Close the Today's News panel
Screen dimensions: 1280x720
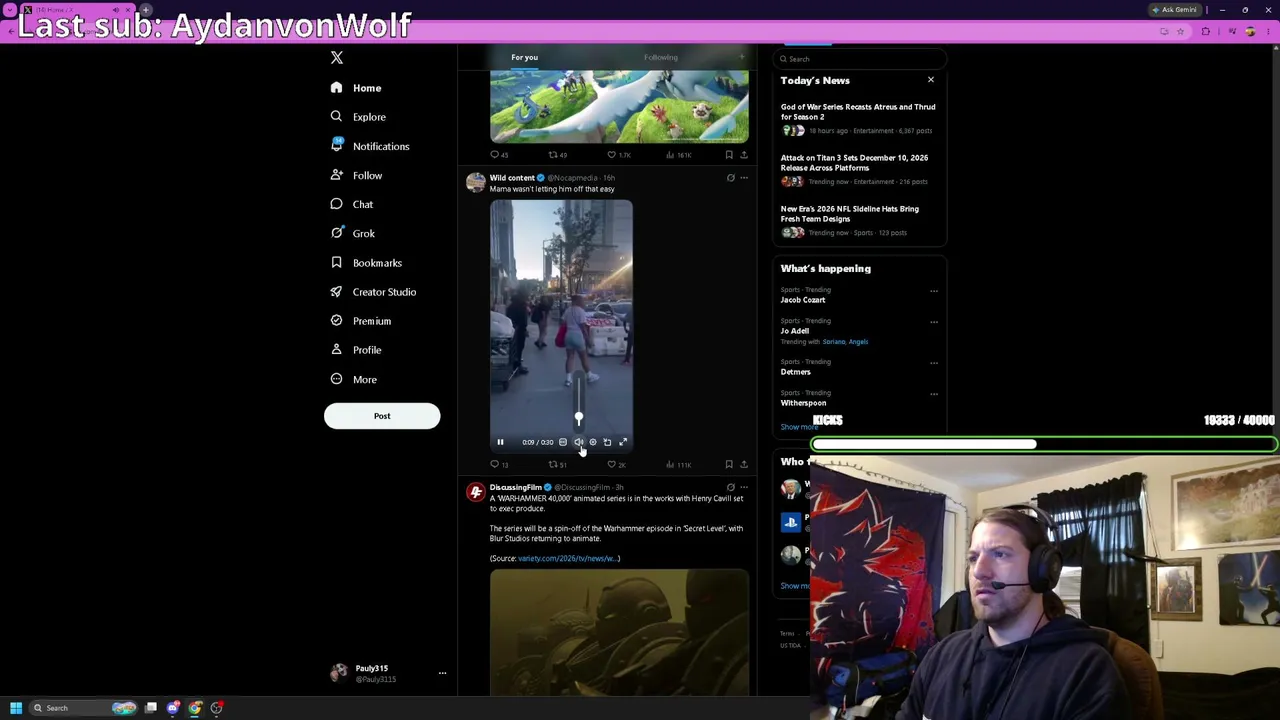click(931, 80)
